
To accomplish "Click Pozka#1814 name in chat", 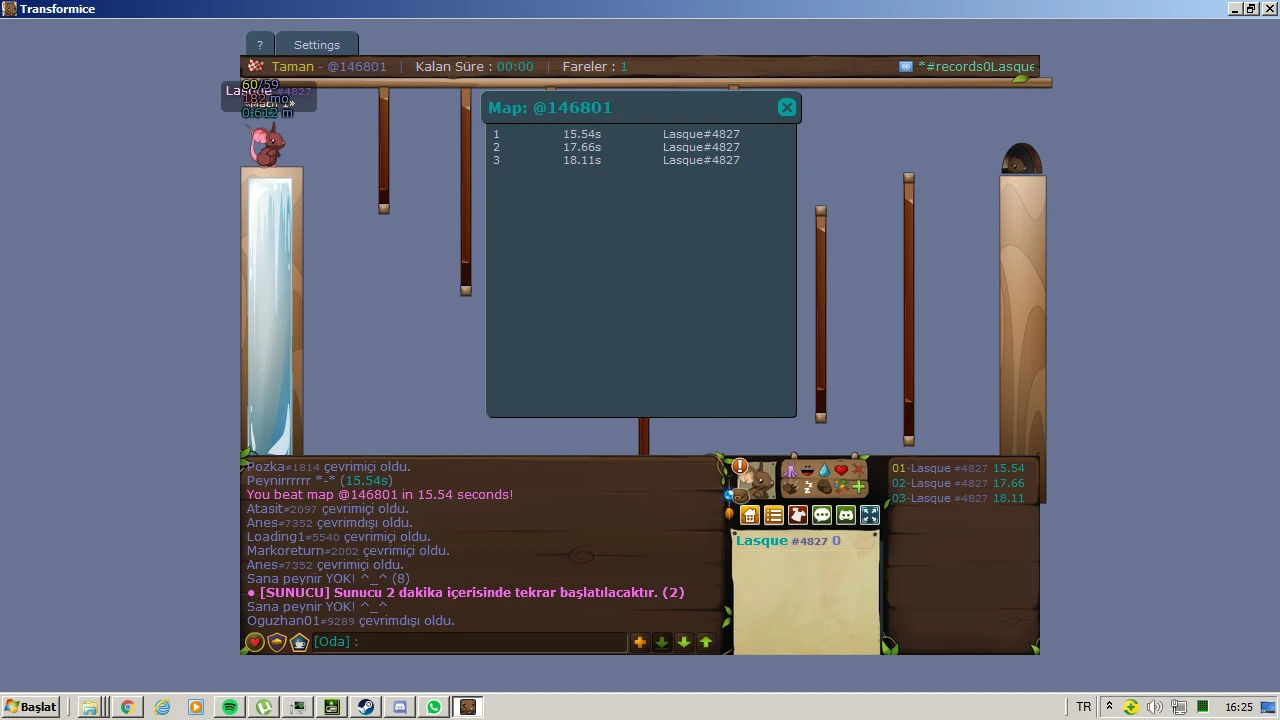I will click(283, 466).
